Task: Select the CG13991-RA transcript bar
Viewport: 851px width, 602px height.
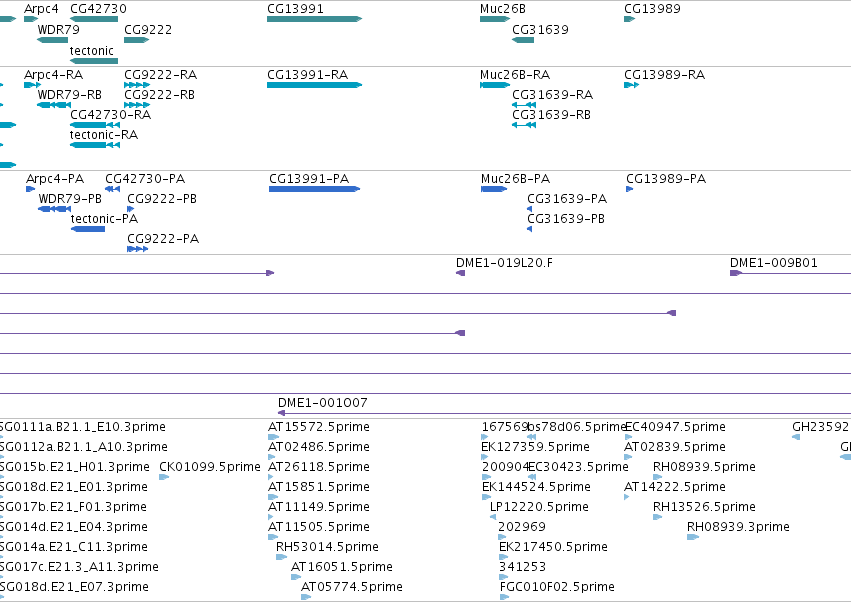Action: pos(314,85)
